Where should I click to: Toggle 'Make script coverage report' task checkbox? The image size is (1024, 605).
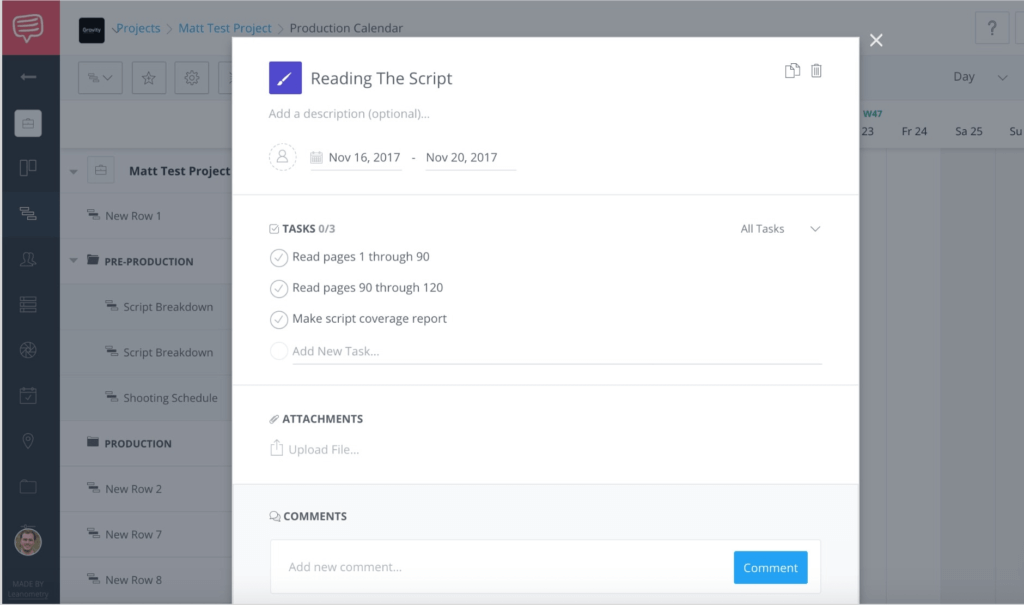click(279, 320)
